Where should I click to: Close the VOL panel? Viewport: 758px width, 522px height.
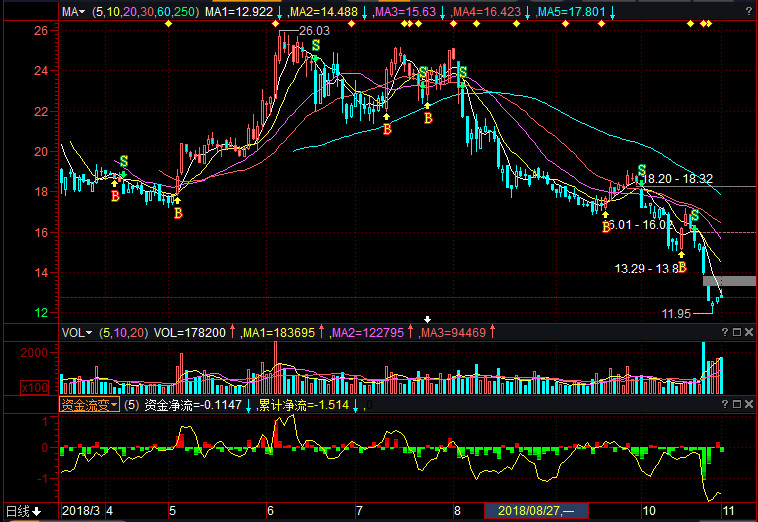tap(748, 332)
